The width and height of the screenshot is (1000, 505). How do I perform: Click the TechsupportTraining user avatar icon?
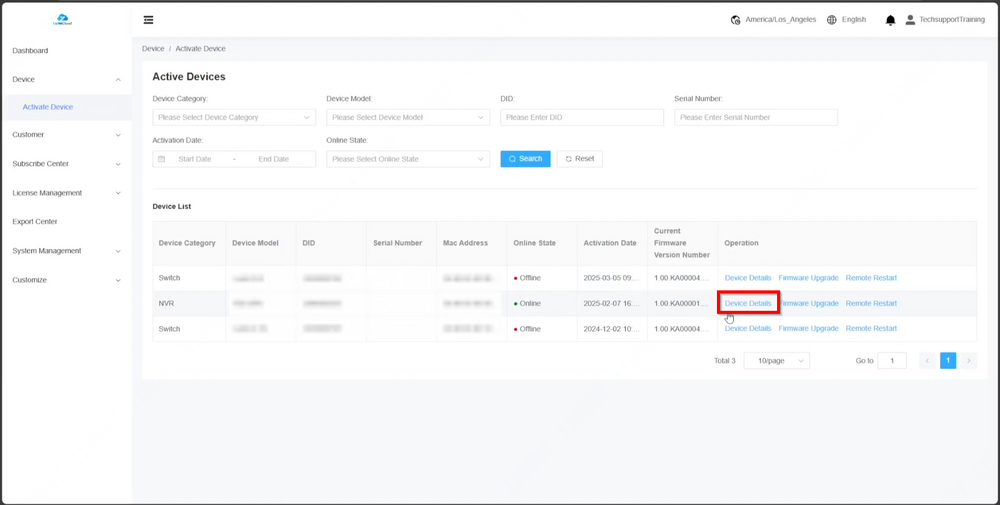(910, 20)
